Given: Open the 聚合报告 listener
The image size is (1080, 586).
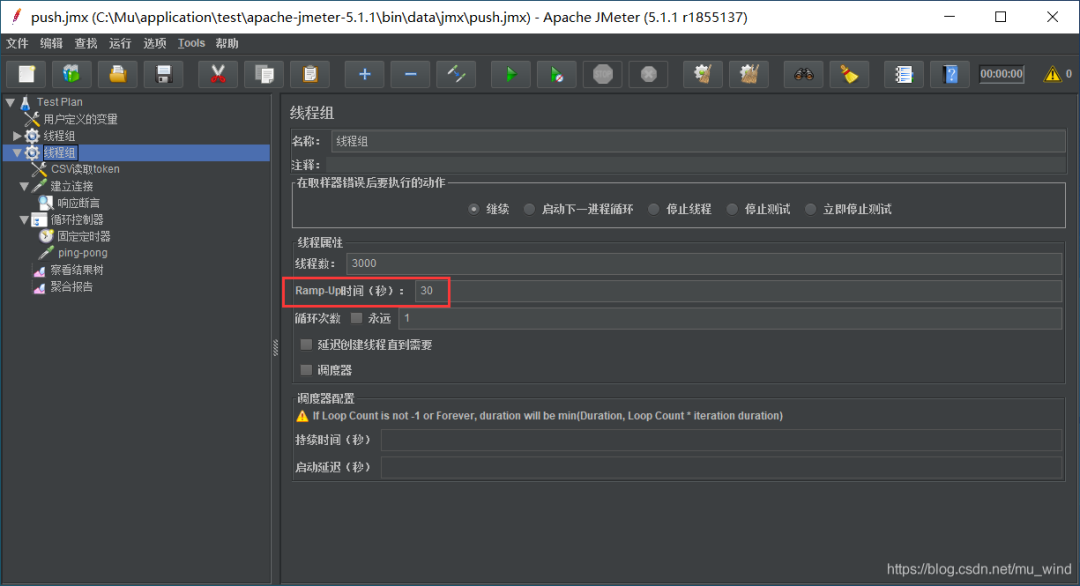Looking at the screenshot, I should 72,286.
